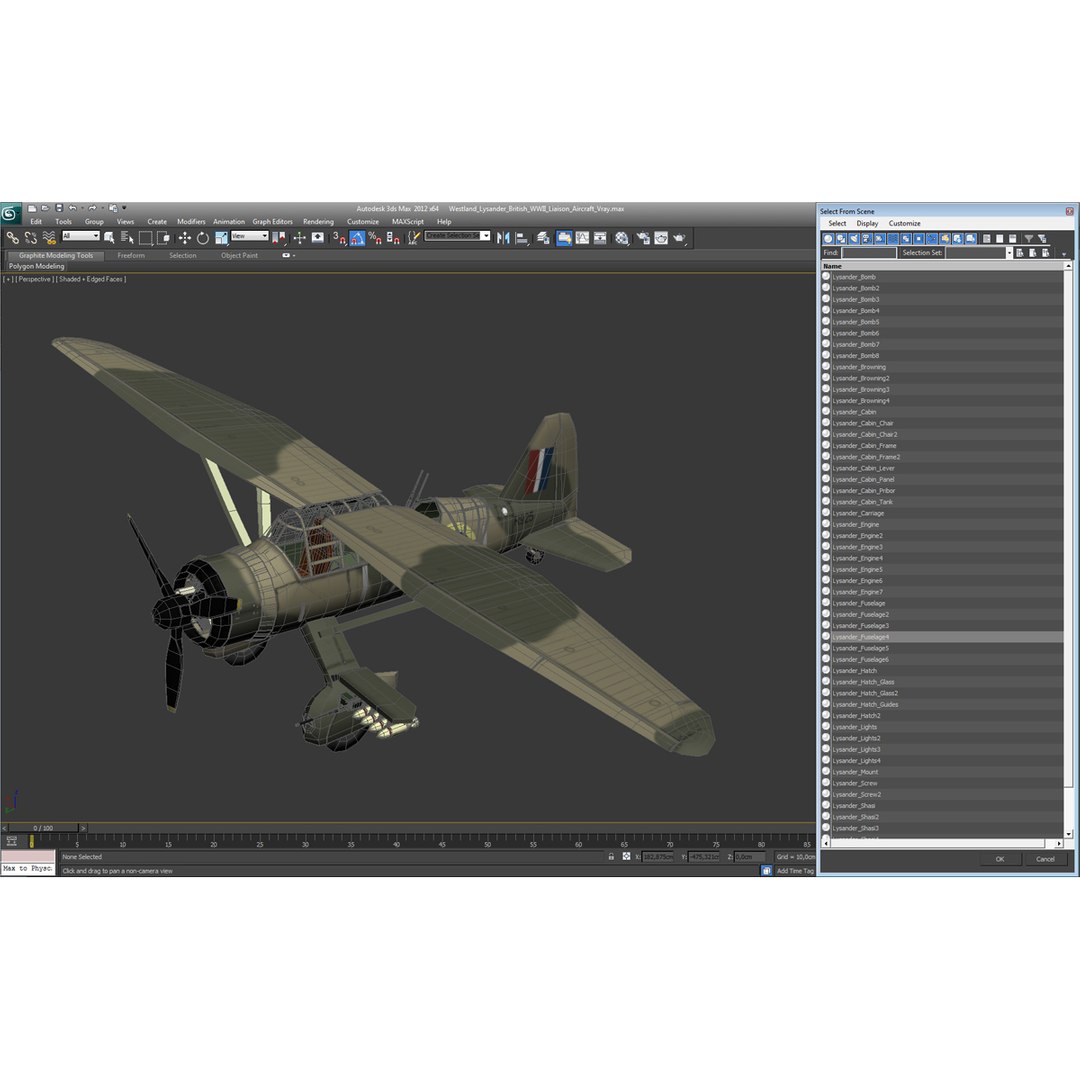This screenshot has height=1080, width=1080.
Task: Click OK in Select From Scene
Action: click(999, 859)
